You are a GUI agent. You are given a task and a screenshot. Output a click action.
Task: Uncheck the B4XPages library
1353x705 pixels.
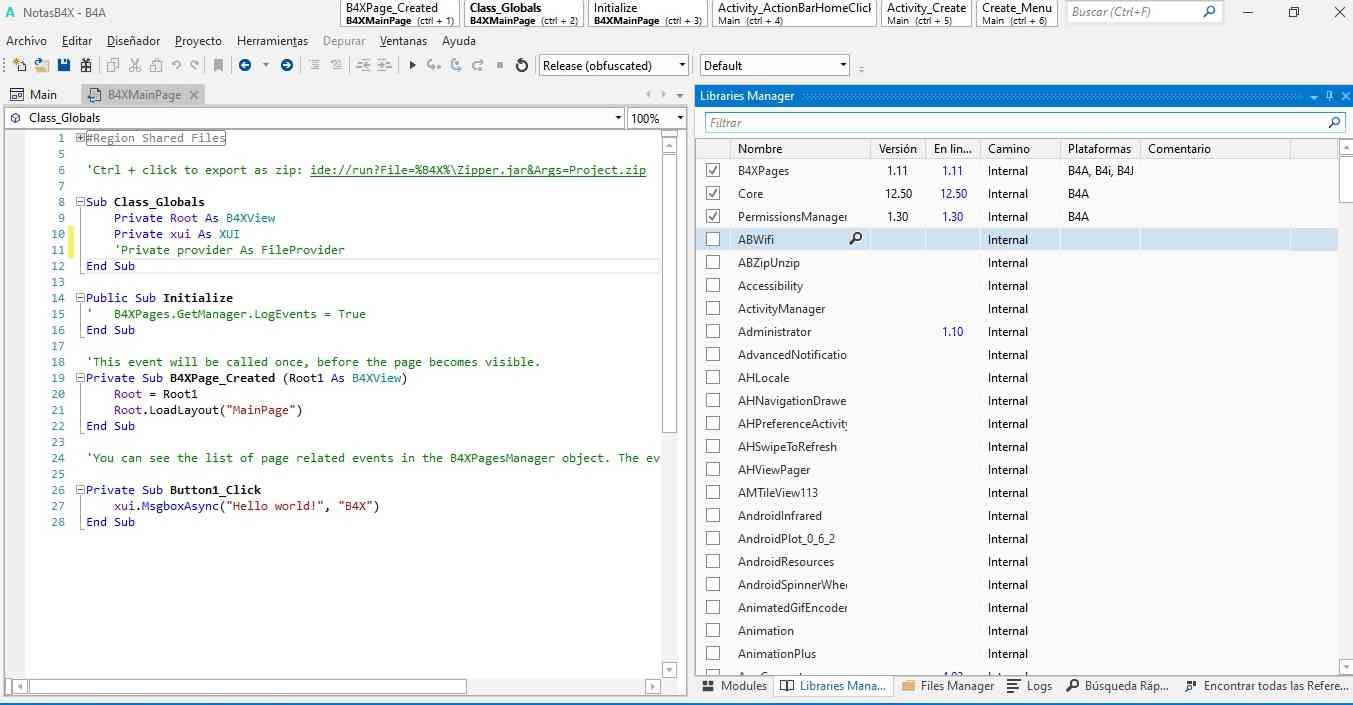click(x=713, y=170)
